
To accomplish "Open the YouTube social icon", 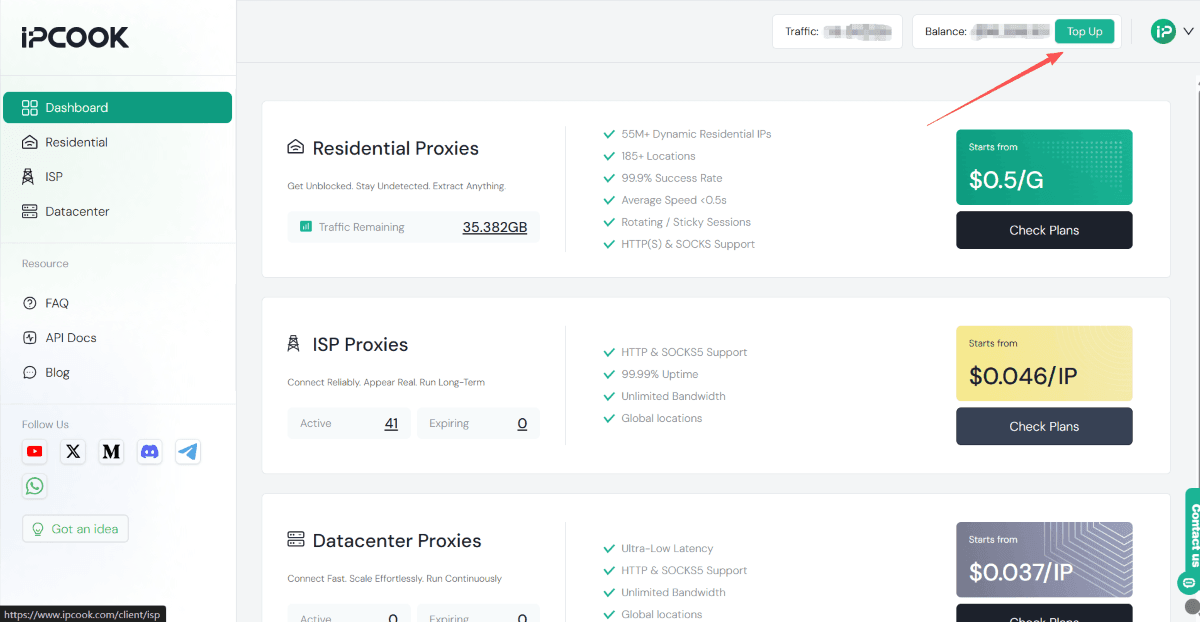I will point(35,452).
